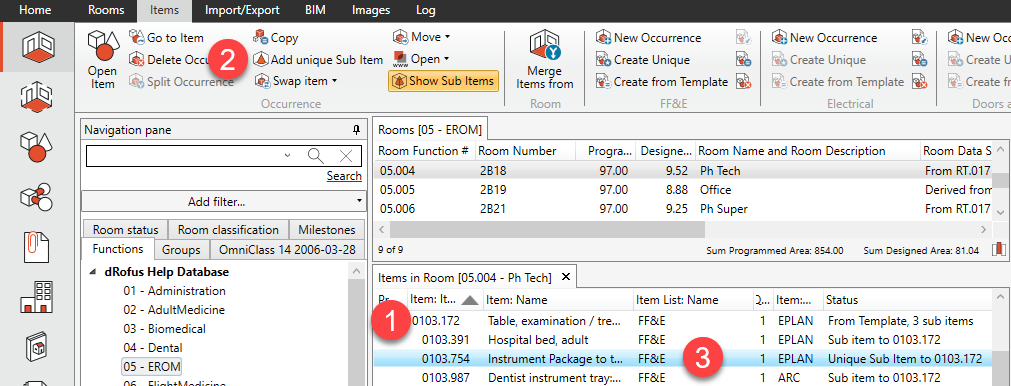Click Create Unique in the FF&E group
This screenshot has width=1011, height=386.
[x=643, y=60]
